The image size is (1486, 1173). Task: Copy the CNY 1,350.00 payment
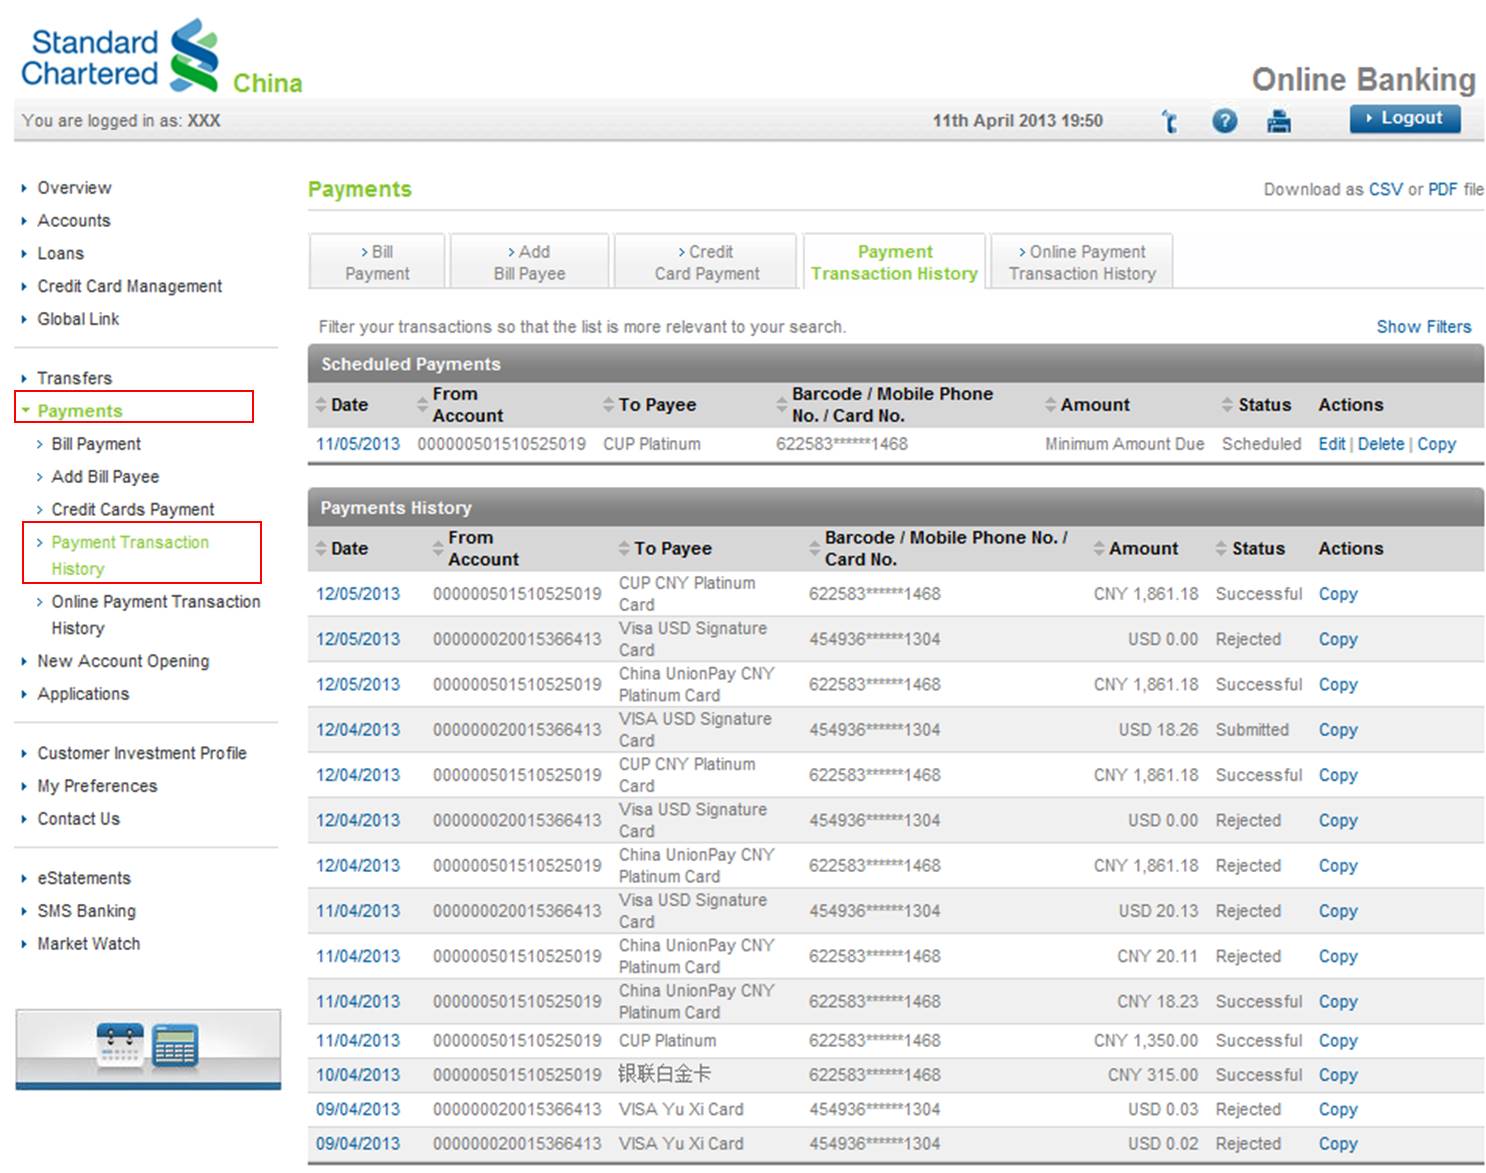1338,1041
